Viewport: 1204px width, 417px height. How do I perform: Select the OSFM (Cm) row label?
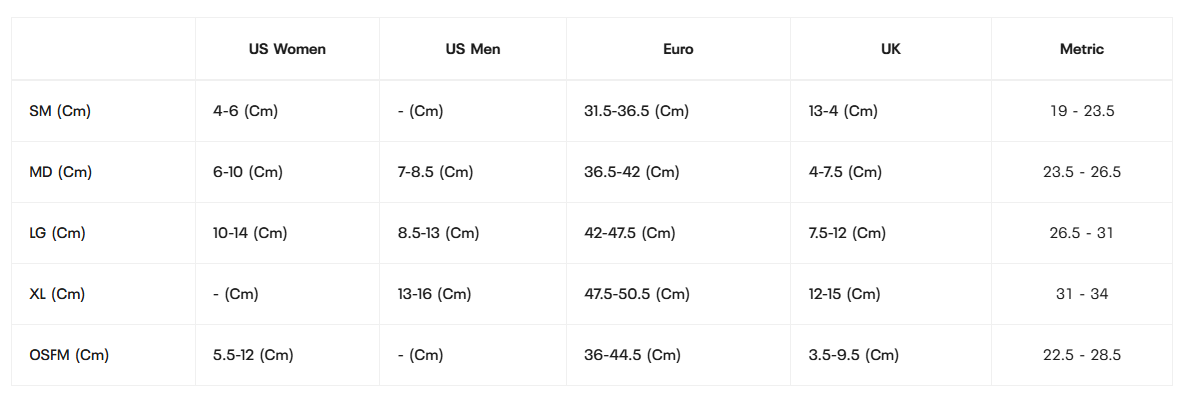tap(69, 355)
